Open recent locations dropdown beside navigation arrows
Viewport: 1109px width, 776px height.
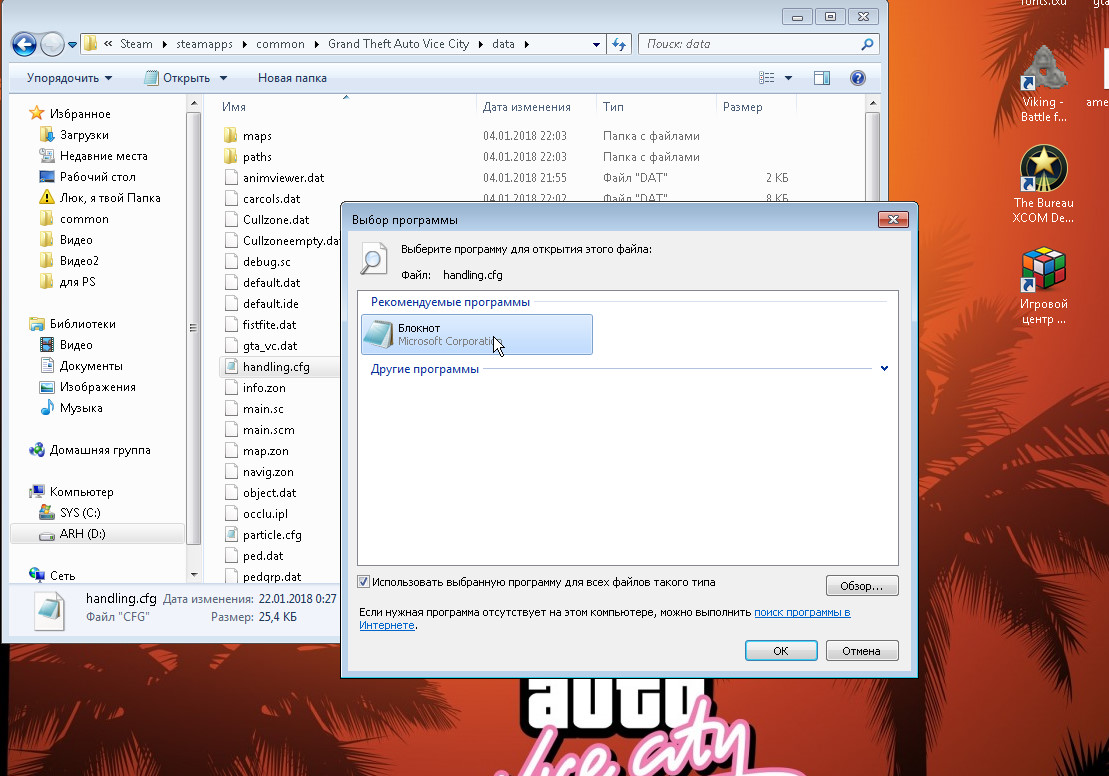click(72, 45)
